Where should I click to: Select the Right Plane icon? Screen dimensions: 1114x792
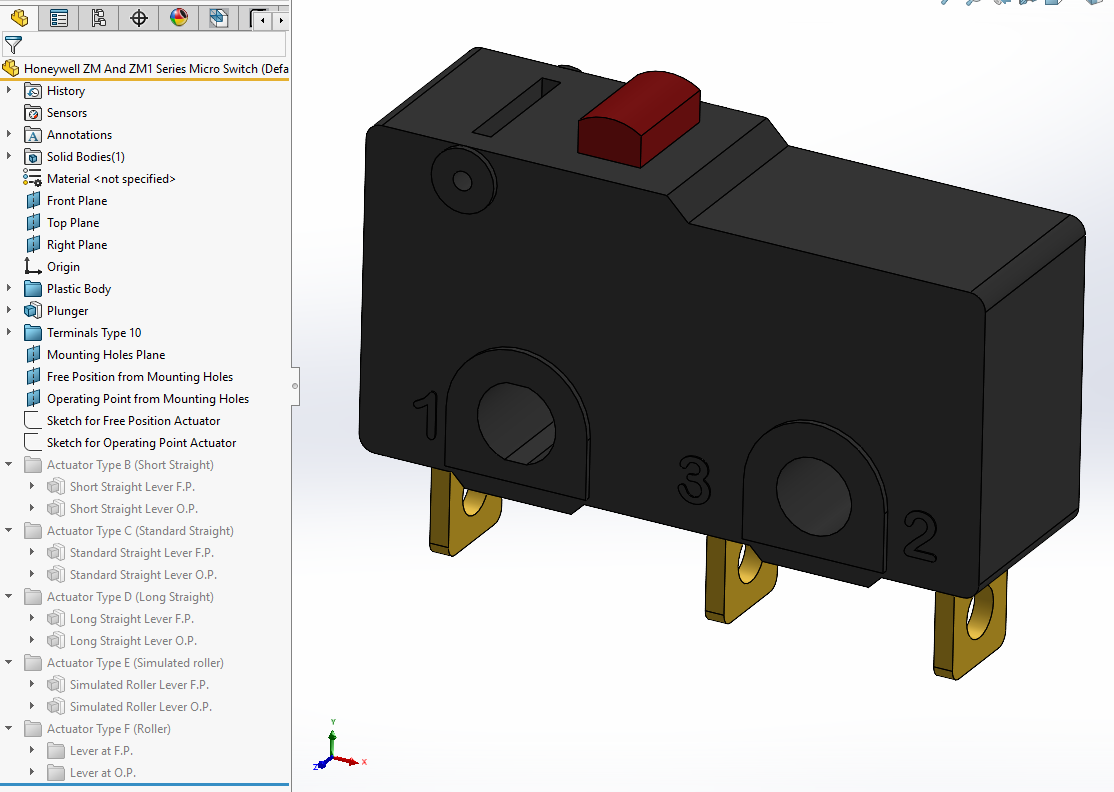(33, 245)
